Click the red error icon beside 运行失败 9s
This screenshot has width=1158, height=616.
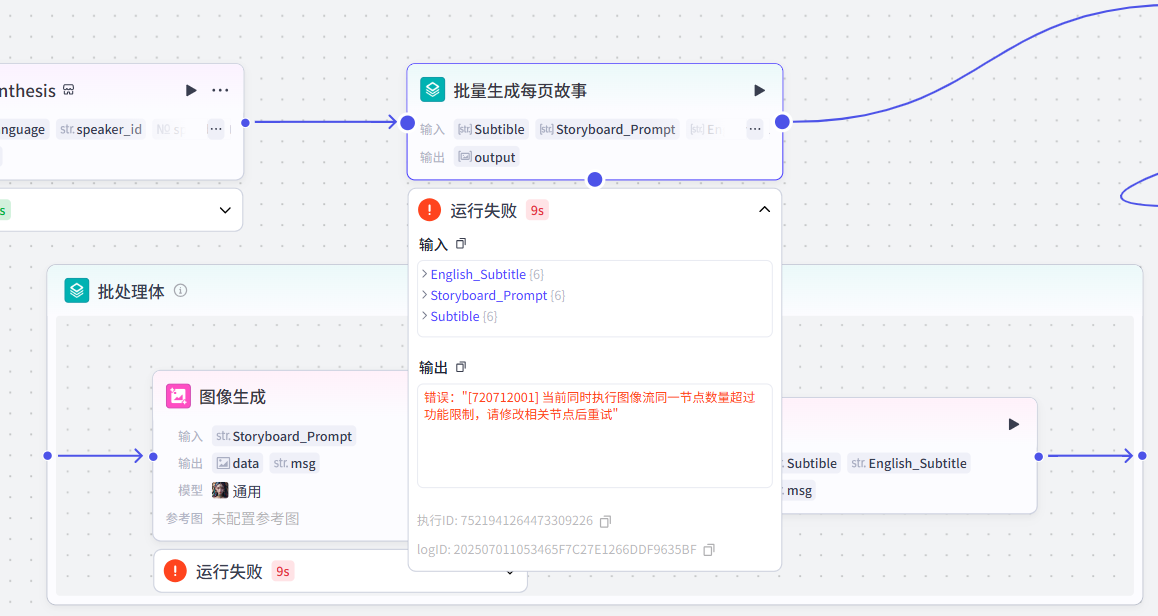click(x=429, y=210)
